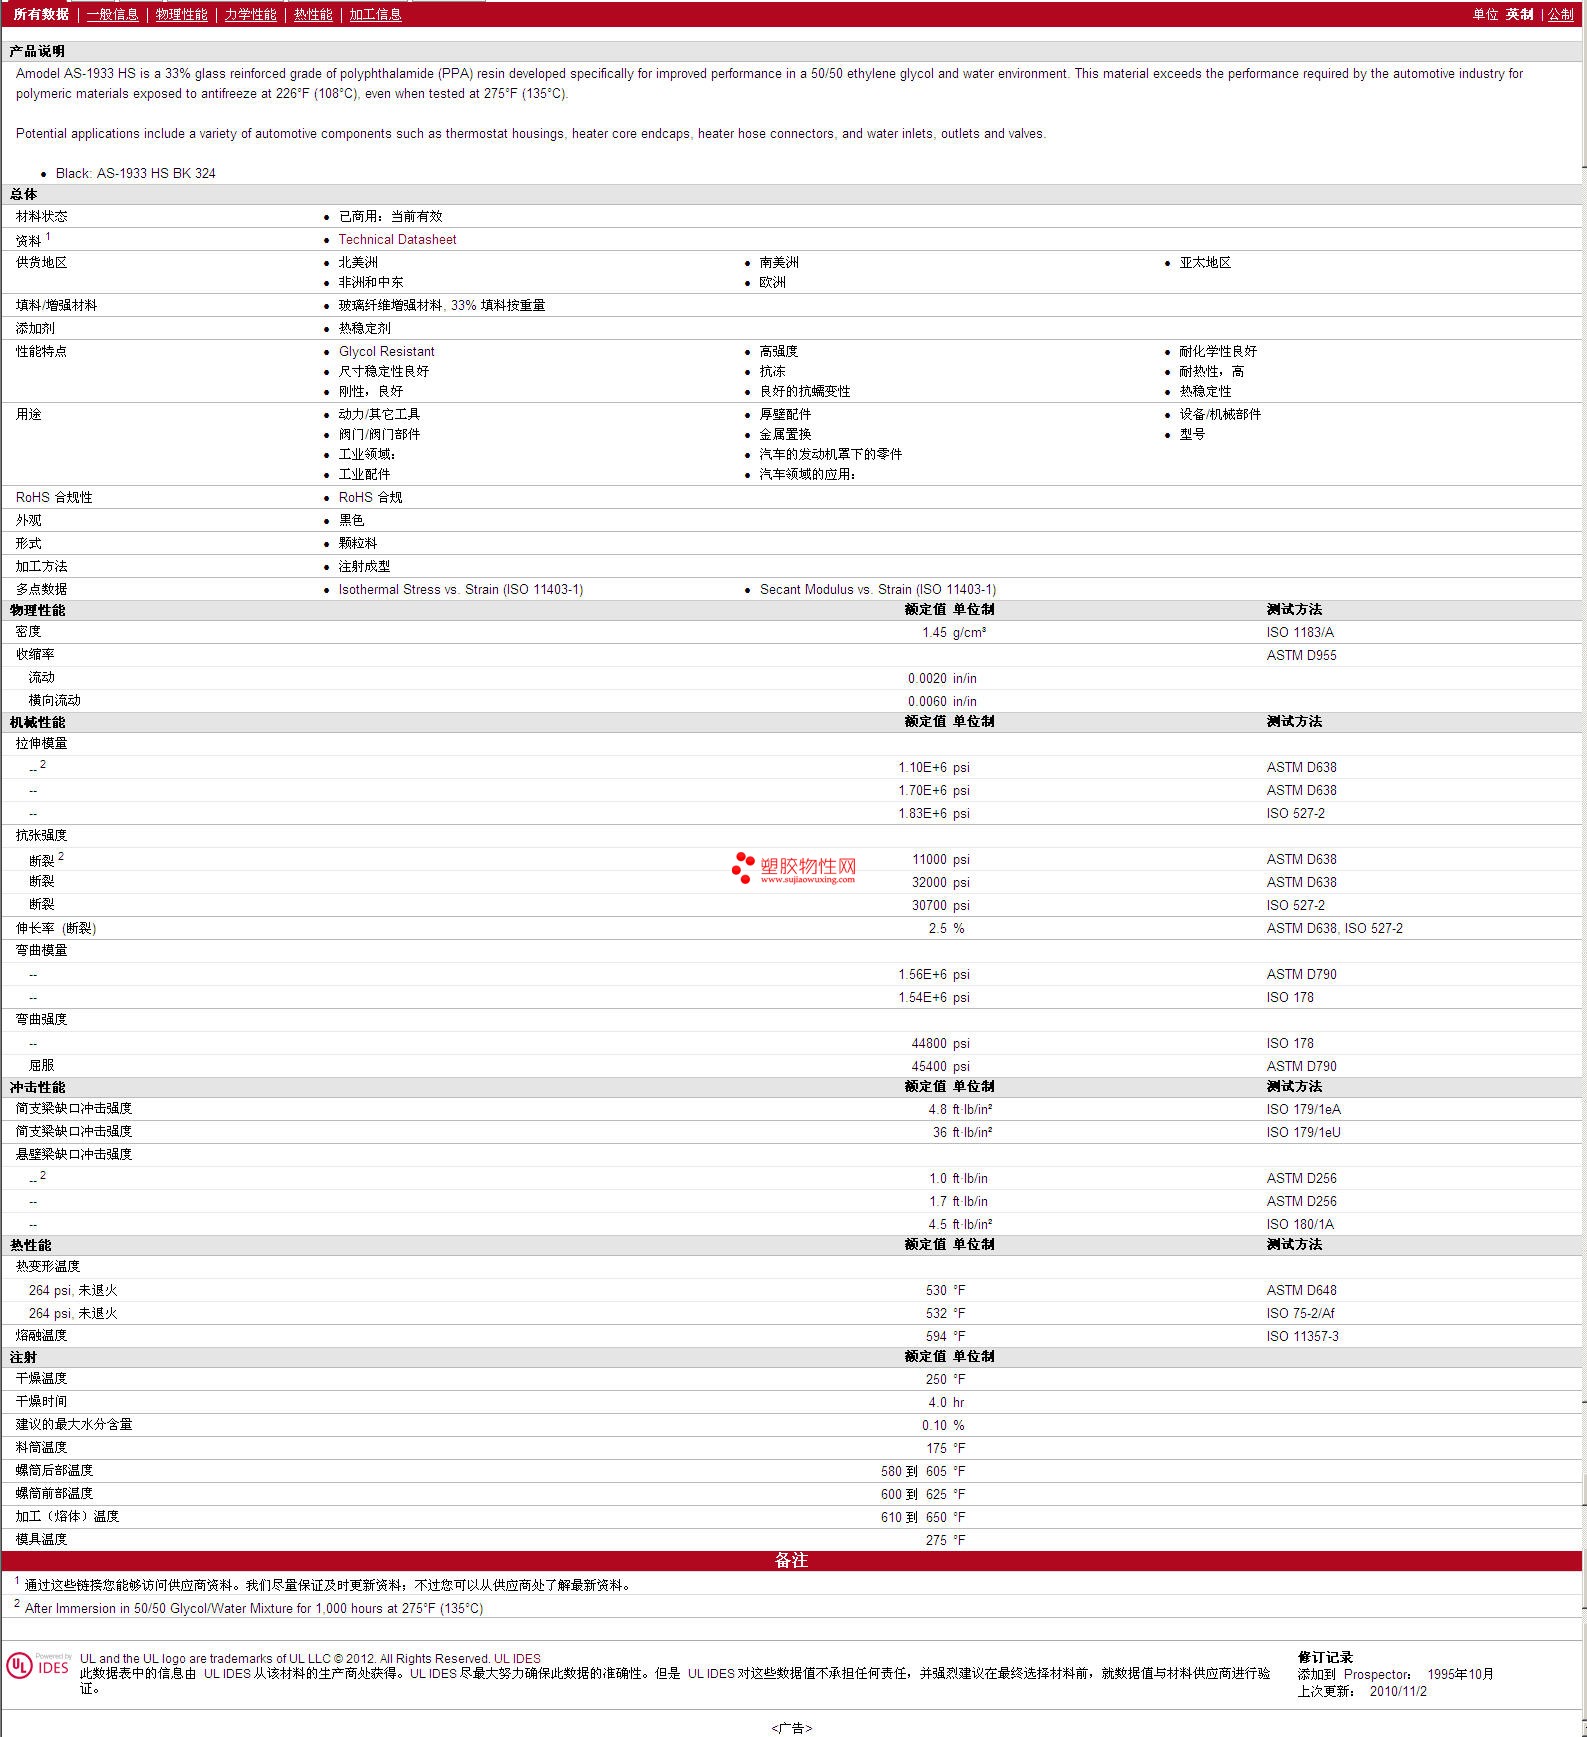Screen dimensions: 1587x1737
Task: Select the flexural modulus value 1.56E+6
Action: tap(922, 974)
